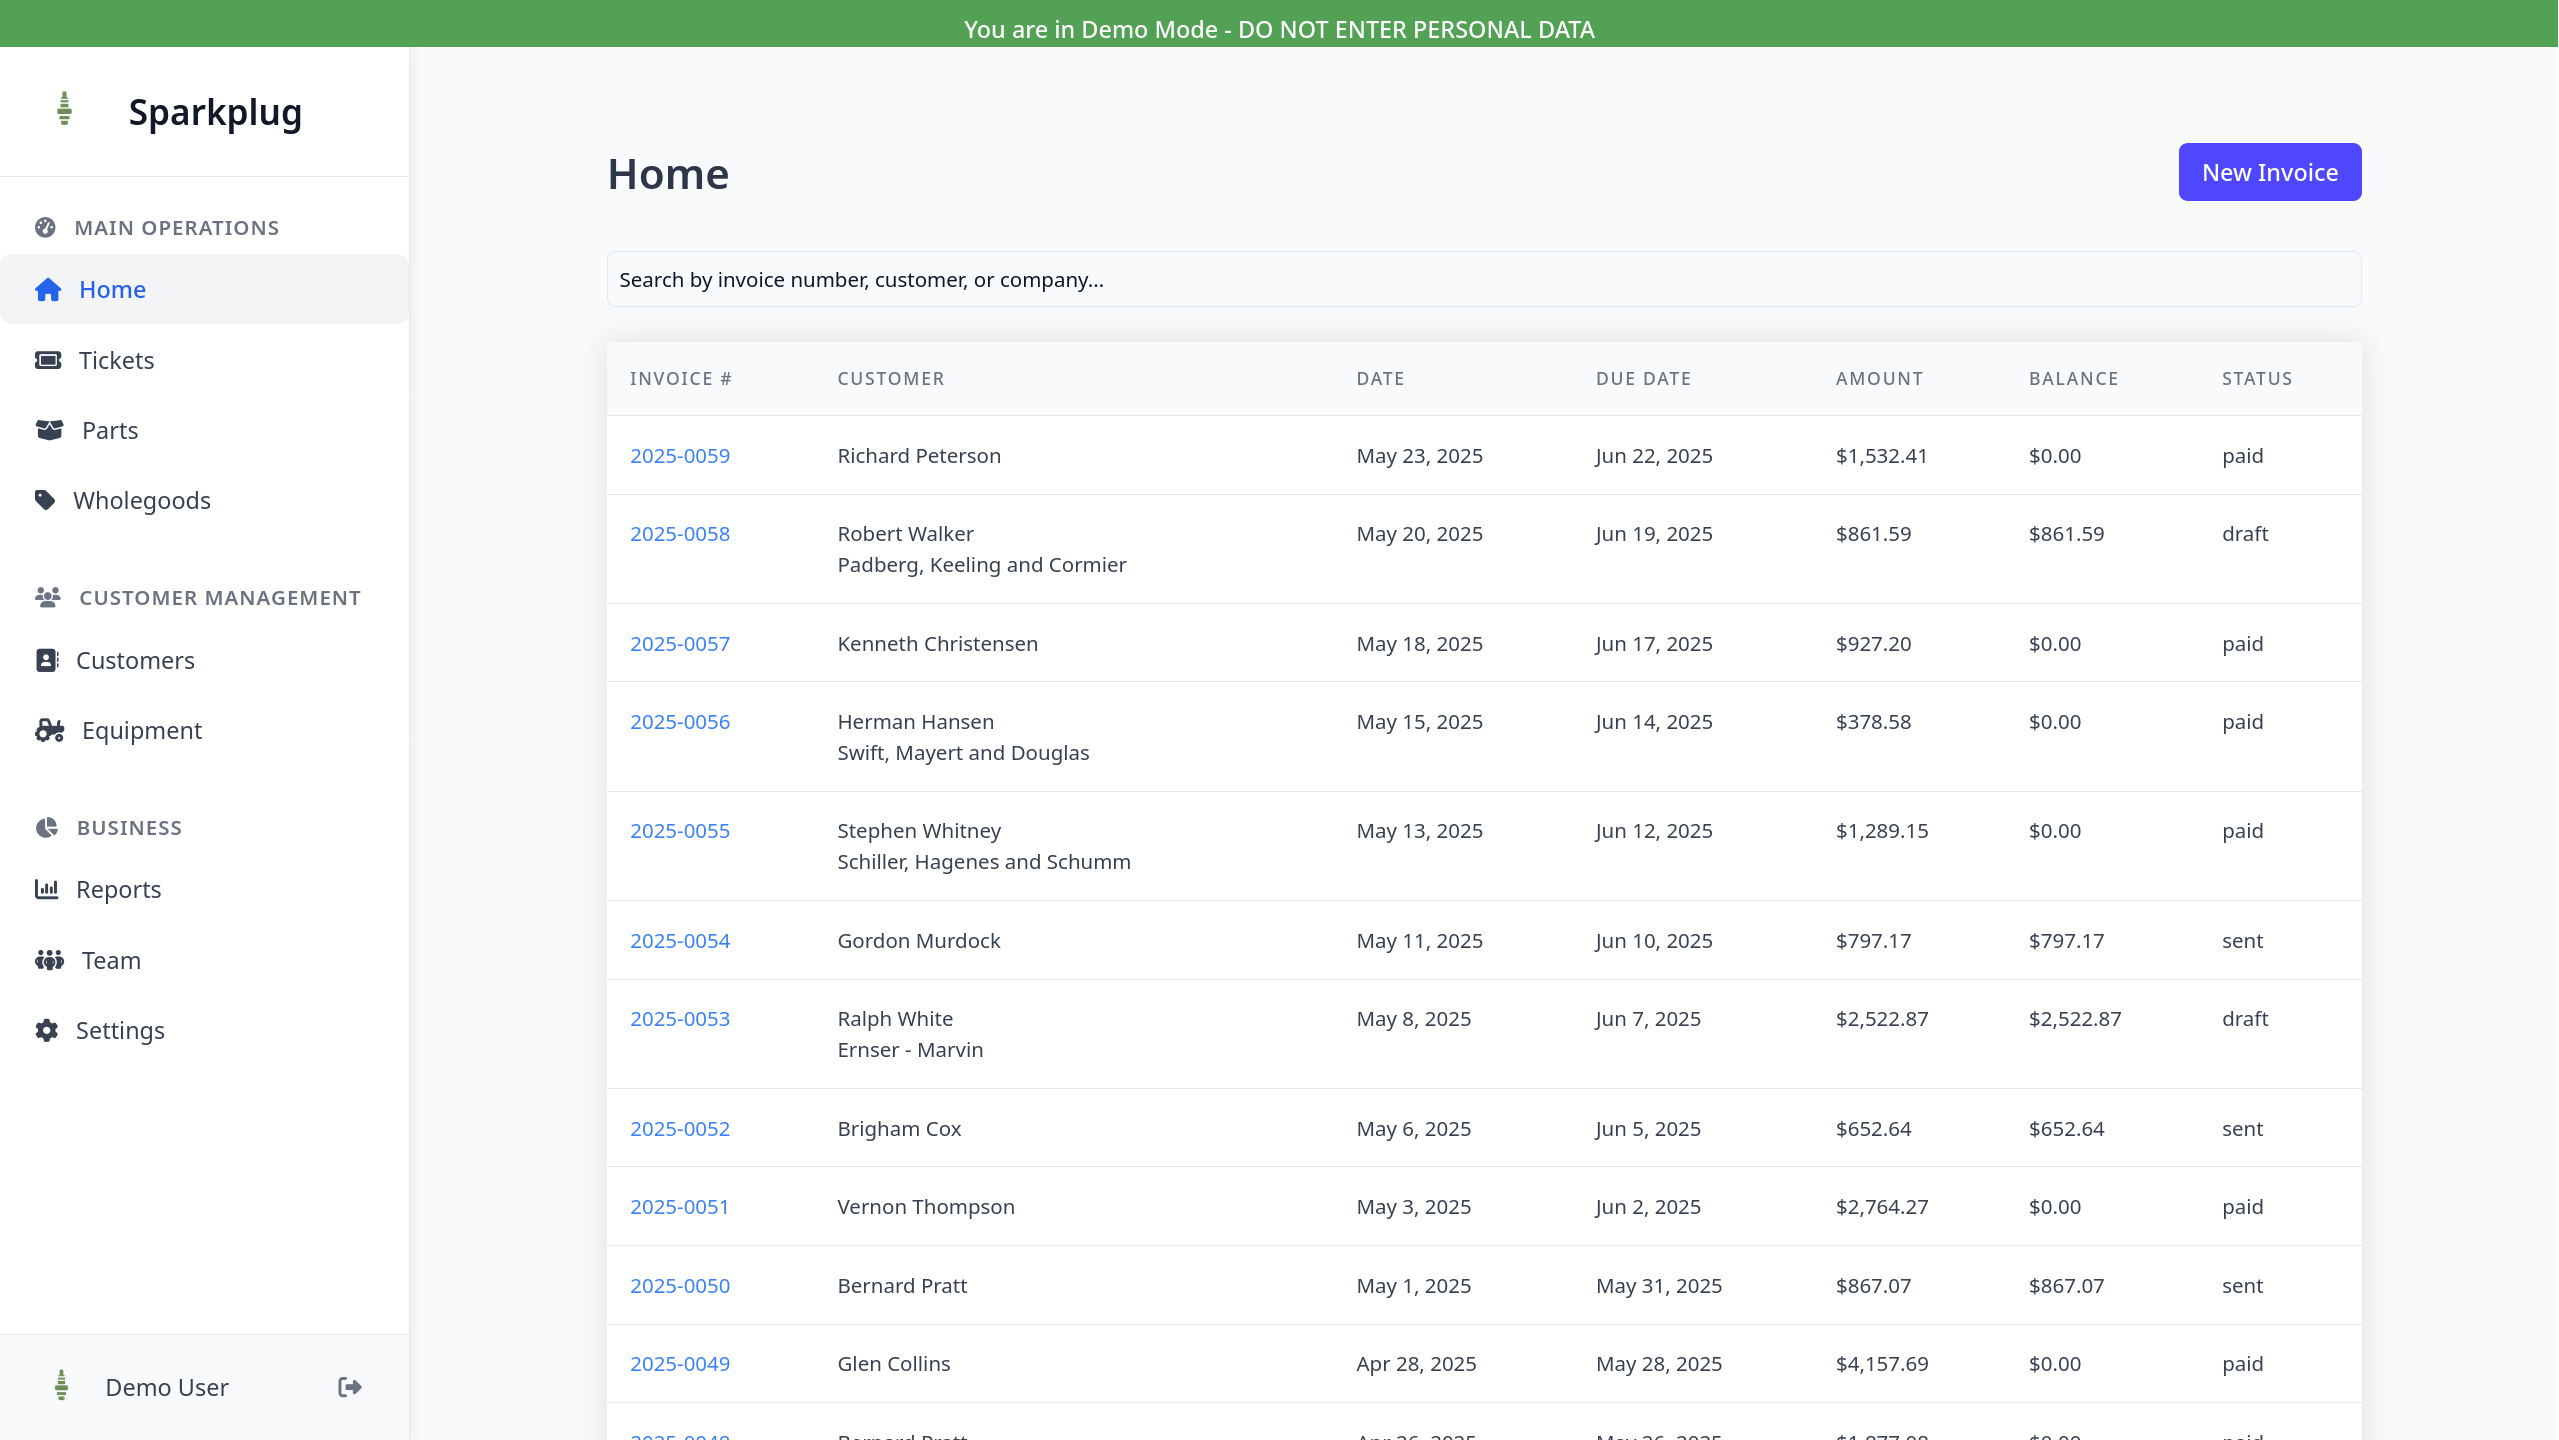Go to the Customers page

pos(135,660)
